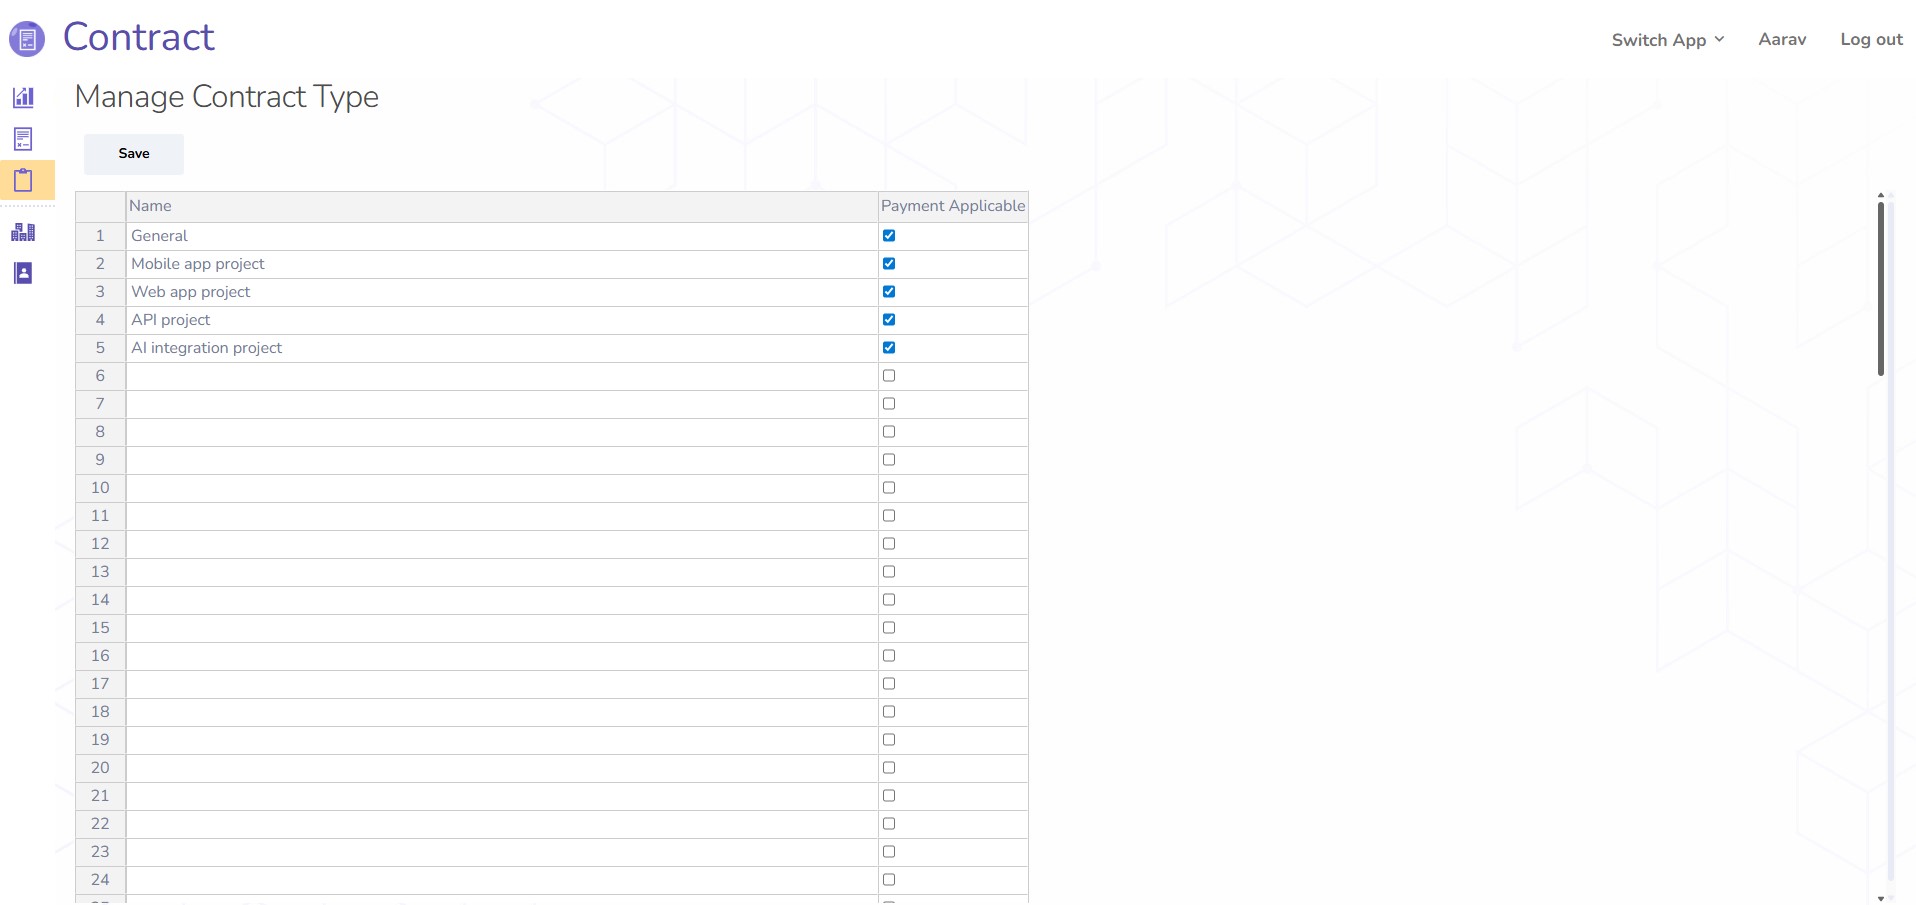Click the empty Name cell in row 8
The image size is (1916, 905).
(502, 432)
